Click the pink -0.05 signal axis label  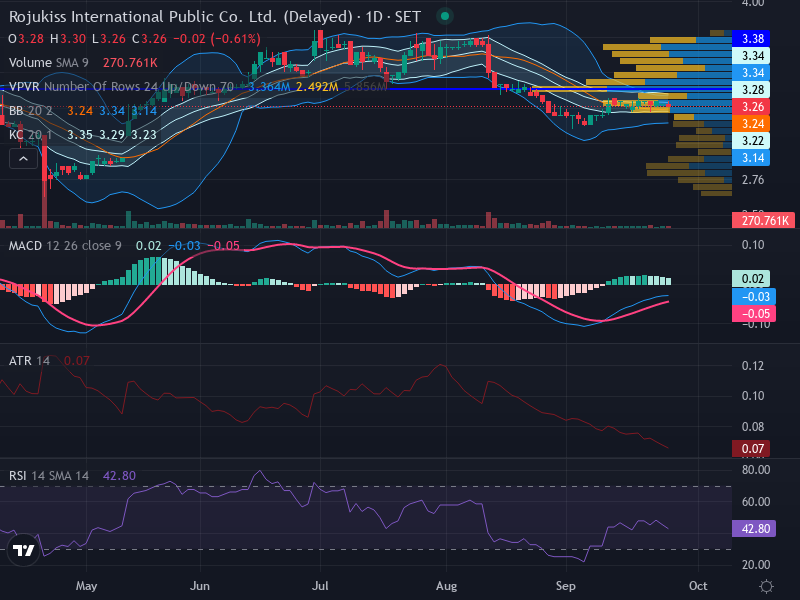pyautogui.click(x=754, y=314)
